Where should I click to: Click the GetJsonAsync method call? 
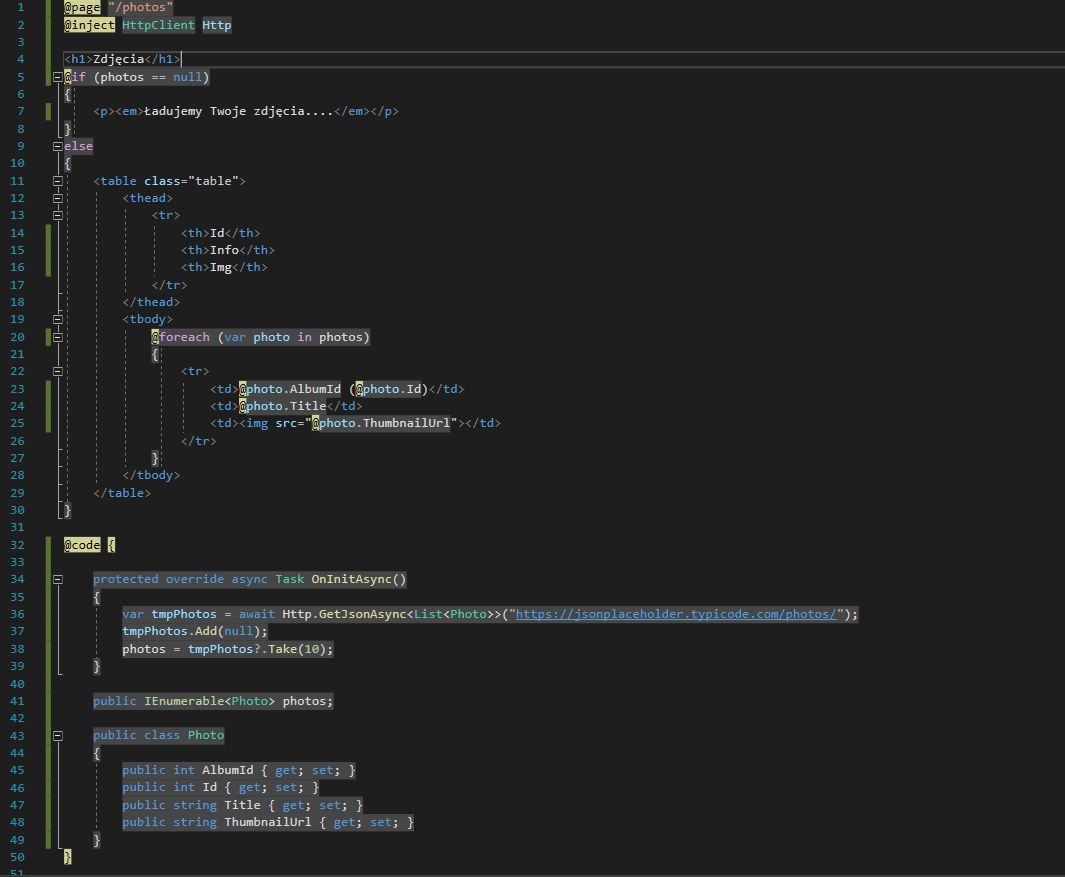(362, 614)
